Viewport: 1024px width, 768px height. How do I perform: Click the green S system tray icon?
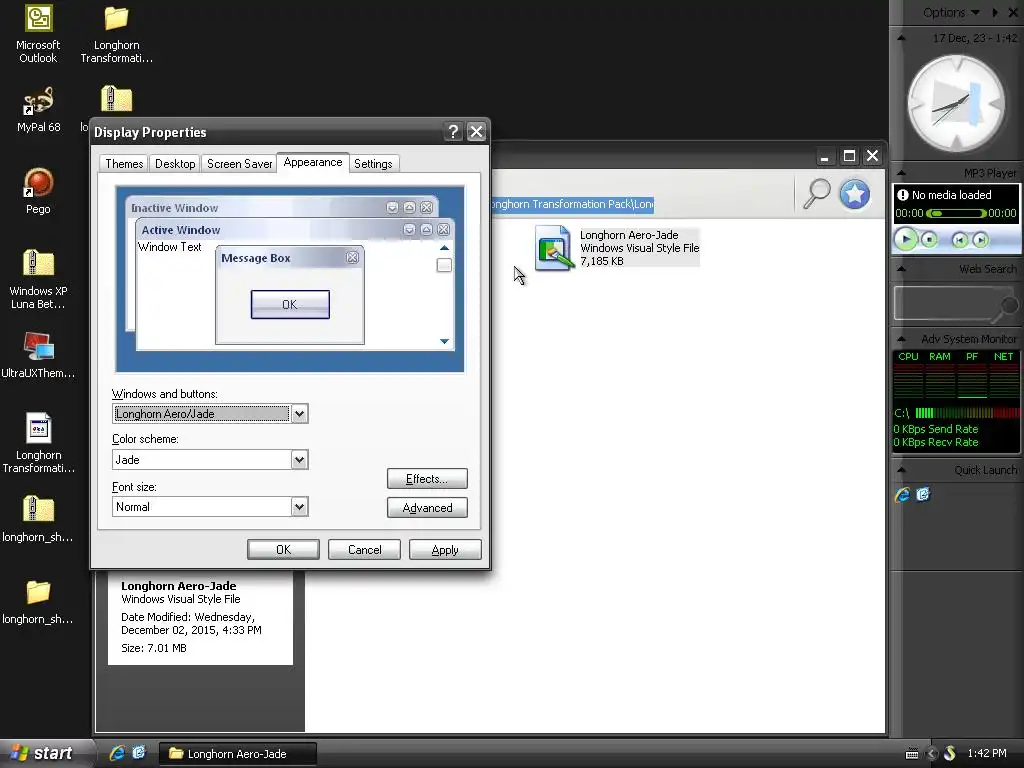[950, 754]
